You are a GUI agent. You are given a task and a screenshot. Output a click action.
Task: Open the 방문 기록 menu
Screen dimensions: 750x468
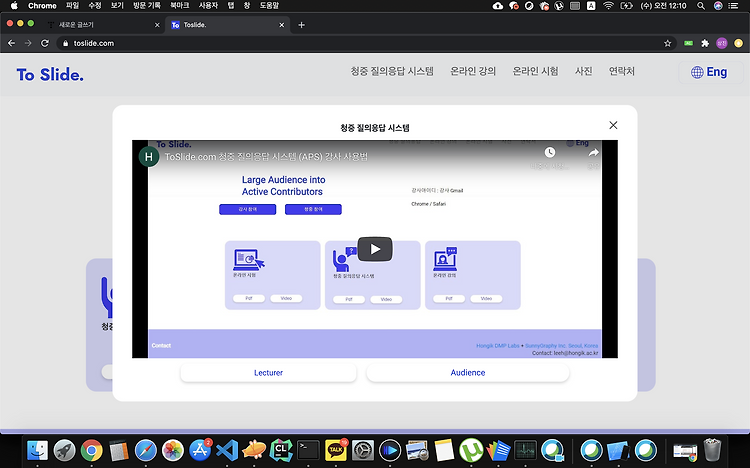(x=147, y=6)
